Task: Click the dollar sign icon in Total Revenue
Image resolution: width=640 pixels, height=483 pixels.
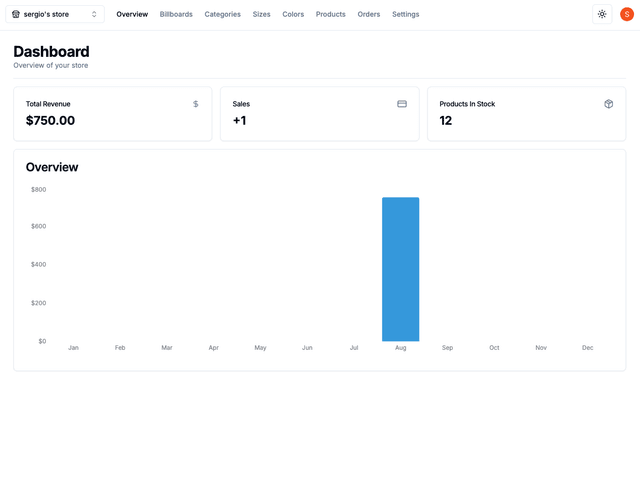Action: [196, 104]
